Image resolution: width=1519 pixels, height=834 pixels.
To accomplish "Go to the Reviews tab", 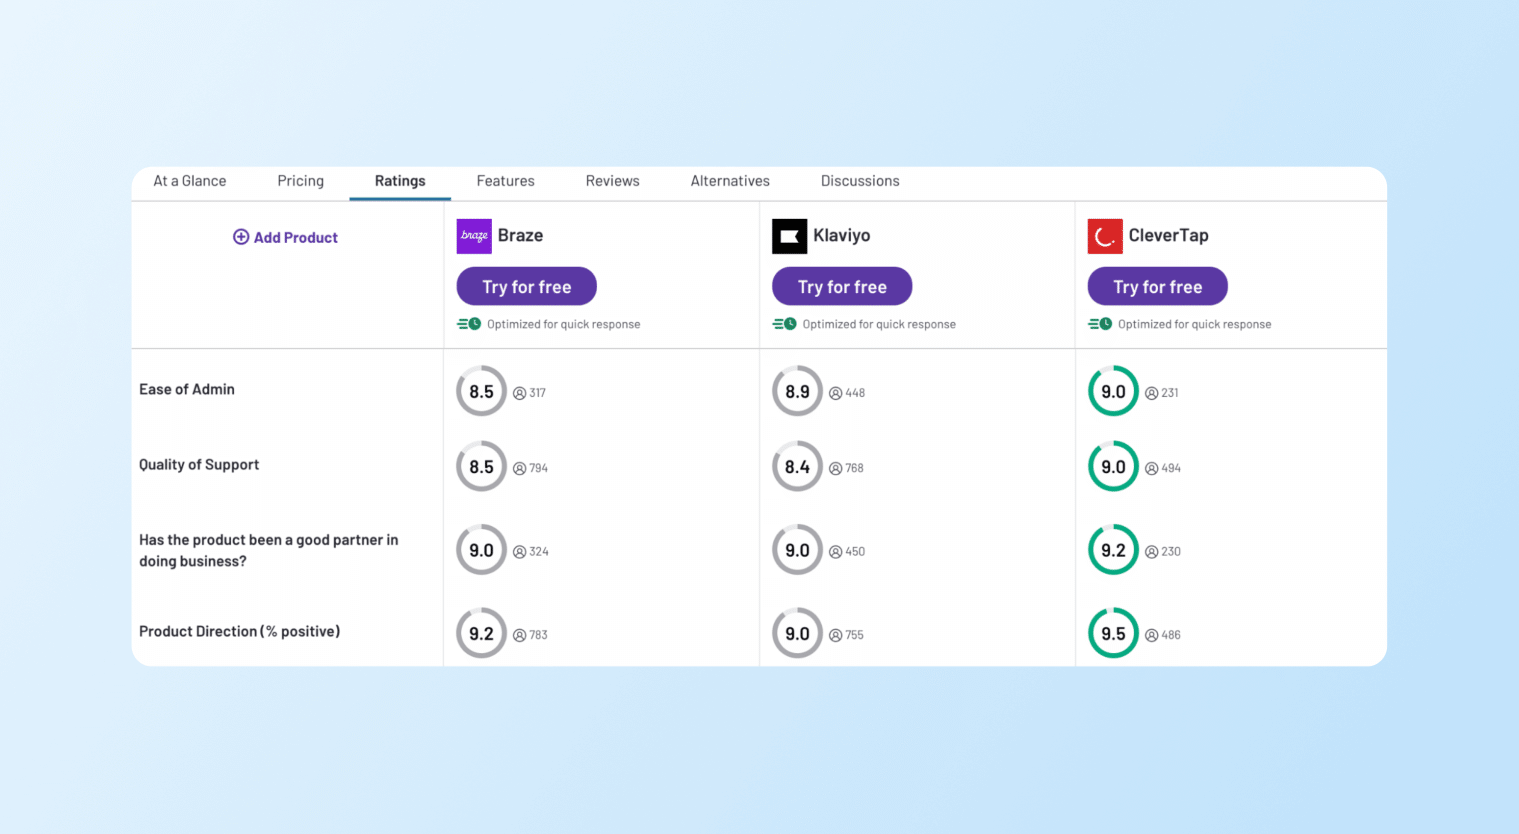I will (612, 181).
